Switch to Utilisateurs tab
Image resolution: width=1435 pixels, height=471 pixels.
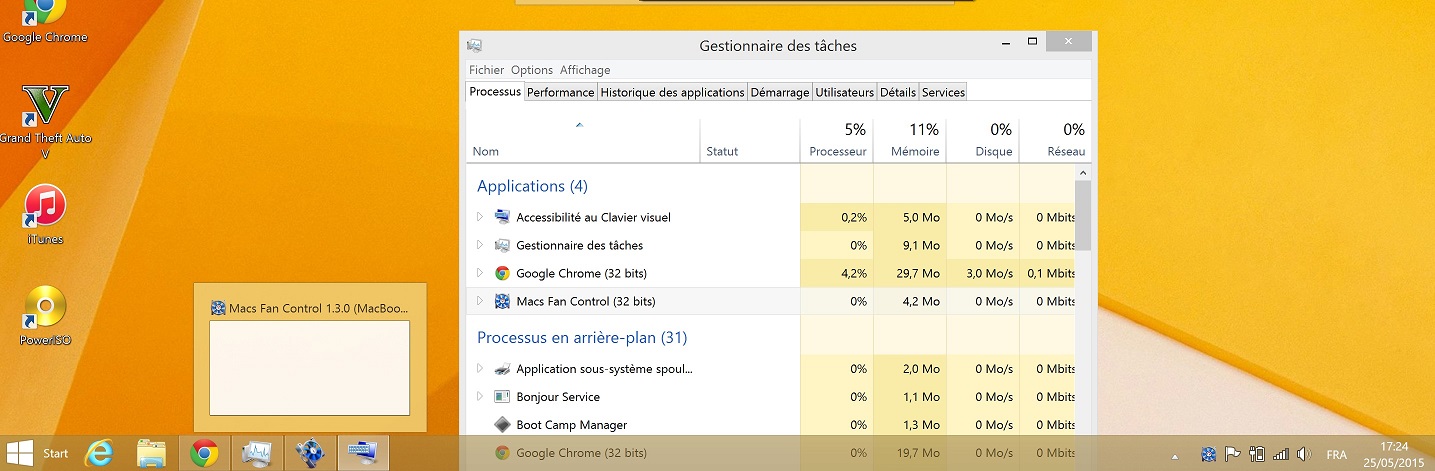844,92
